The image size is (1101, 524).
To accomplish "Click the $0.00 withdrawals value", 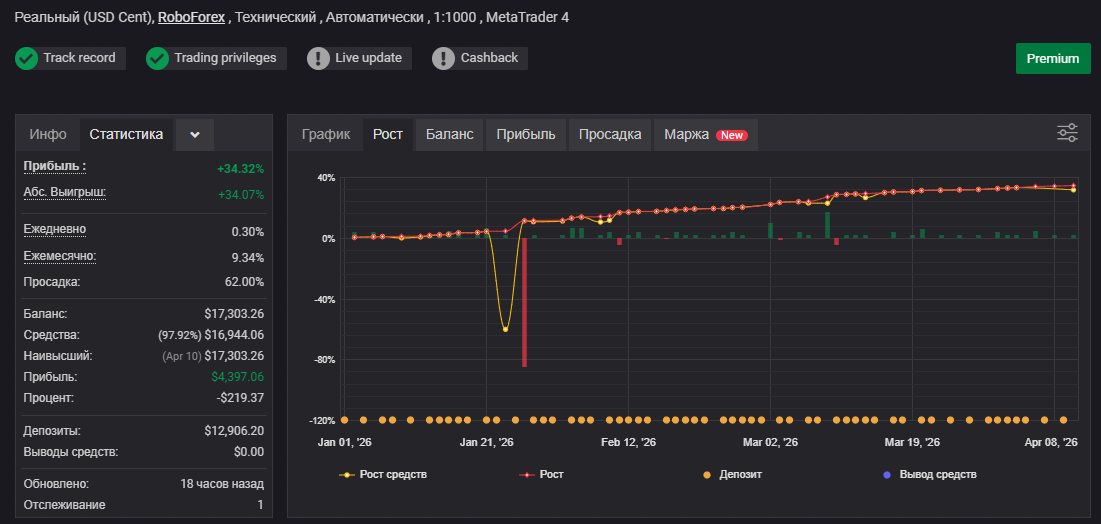I will 249,452.
